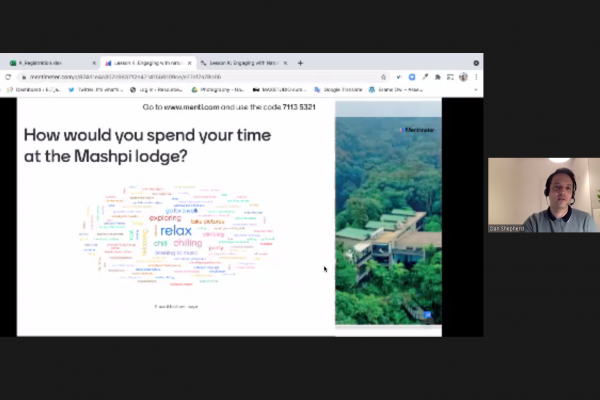Select Dan Shepherd's video thumbnail
Screen dimensions: 600x400
[544, 195]
